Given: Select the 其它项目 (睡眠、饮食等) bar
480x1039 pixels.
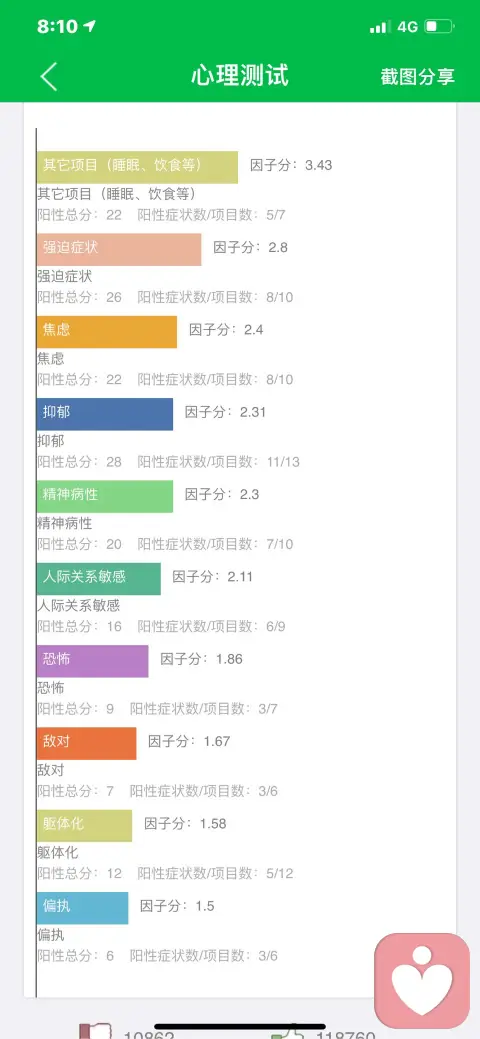Looking at the screenshot, I should click(137, 168).
